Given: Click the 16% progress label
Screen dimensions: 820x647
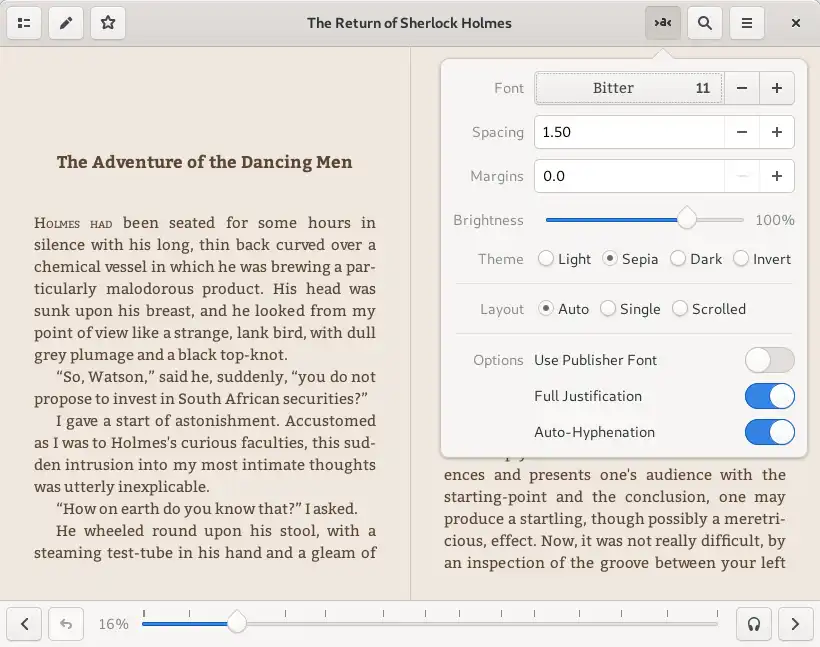Looking at the screenshot, I should [113, 624].
